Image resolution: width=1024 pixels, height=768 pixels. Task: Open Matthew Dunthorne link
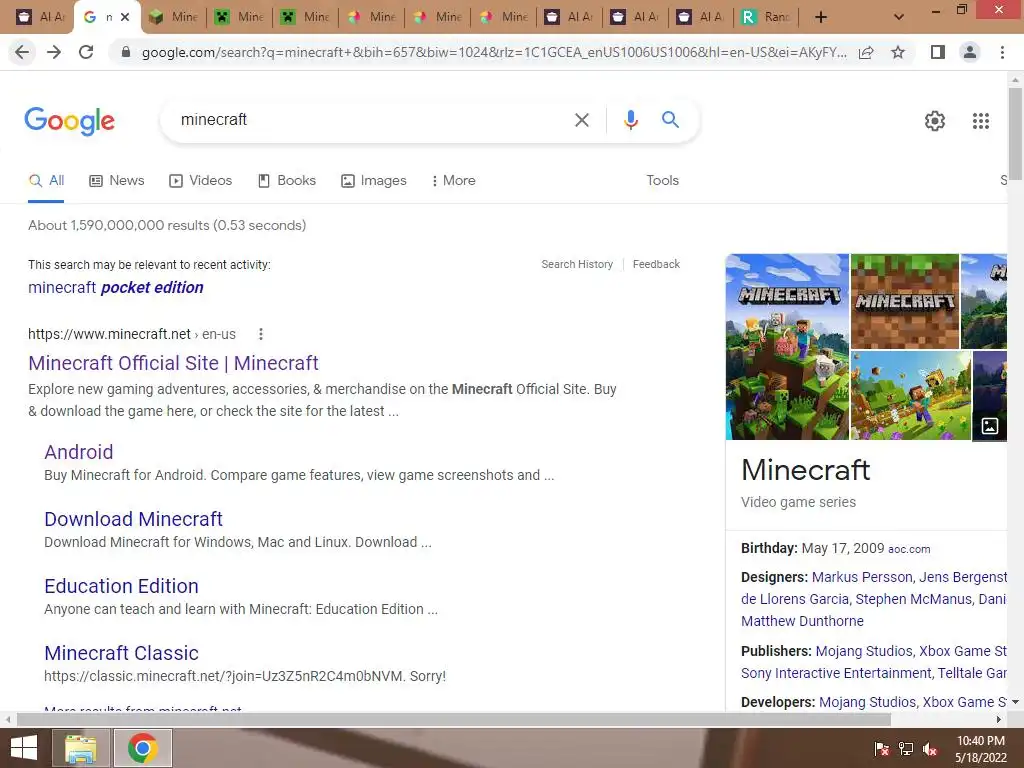802,621
